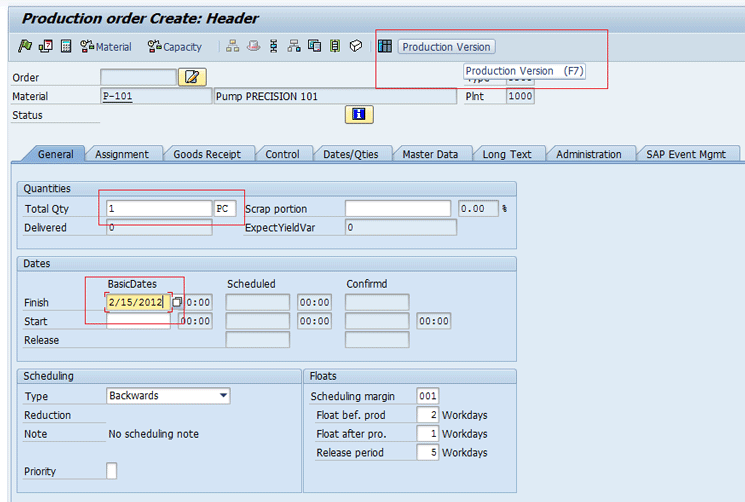Click the Total Qty input field
The width and height of the screenshot is (745, 502).
tap(158, 209)
